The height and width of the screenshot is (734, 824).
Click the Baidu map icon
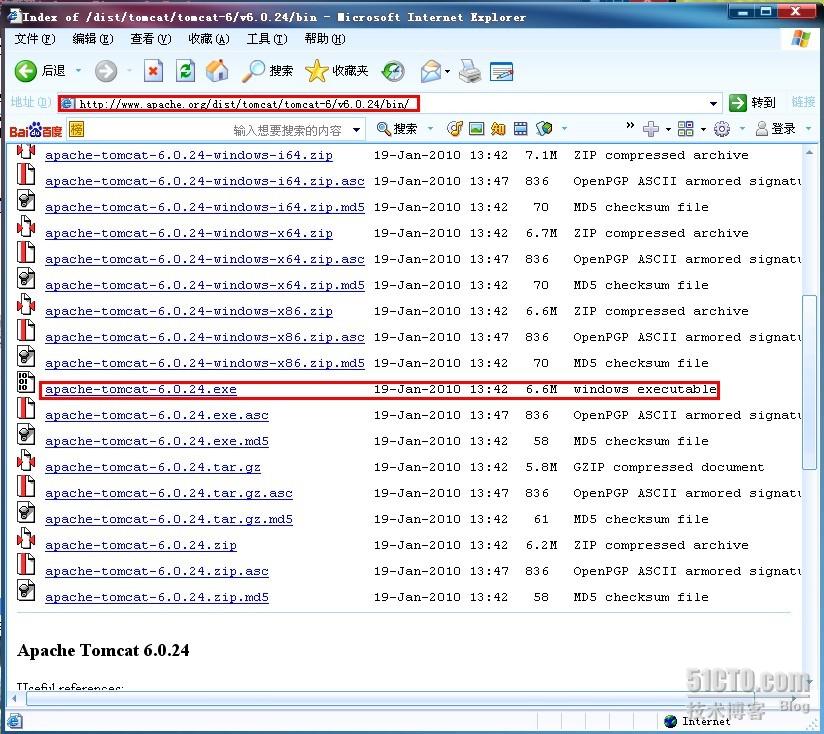(x=544, y=129)
